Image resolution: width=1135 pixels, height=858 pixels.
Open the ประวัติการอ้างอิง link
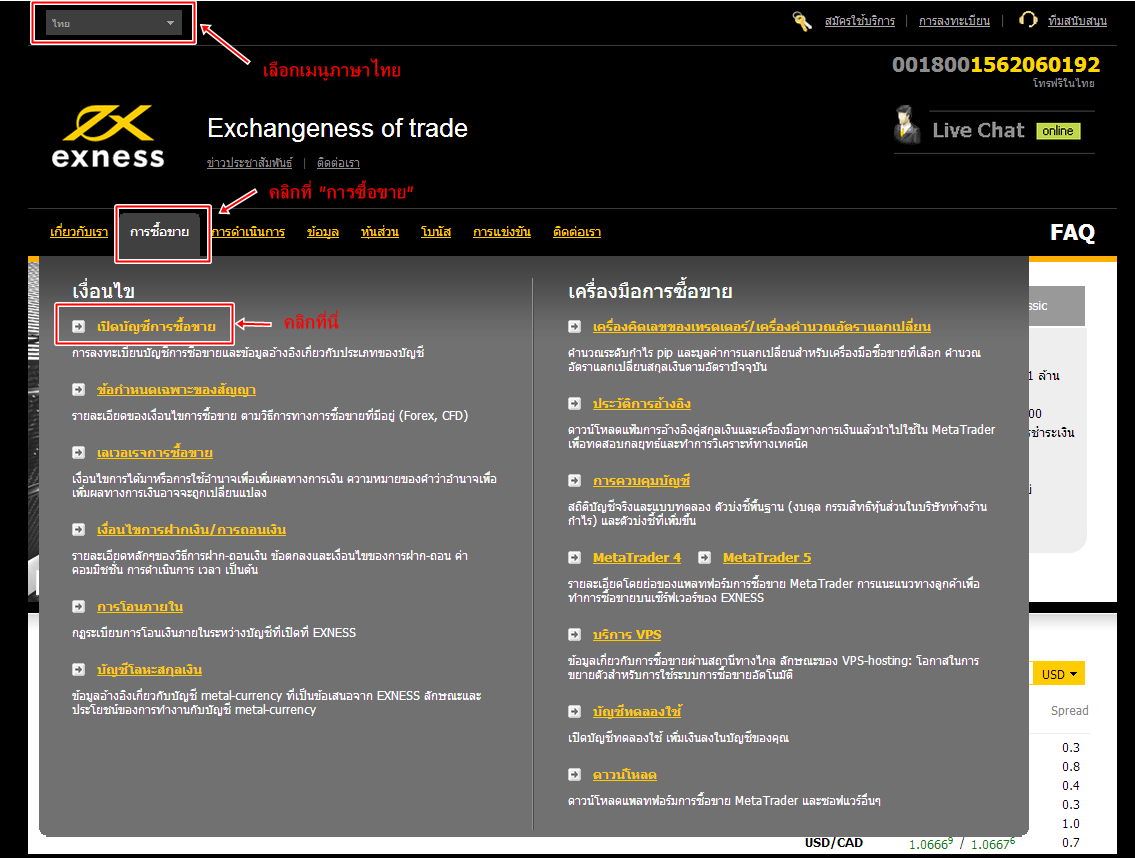(x=641, y=403)
